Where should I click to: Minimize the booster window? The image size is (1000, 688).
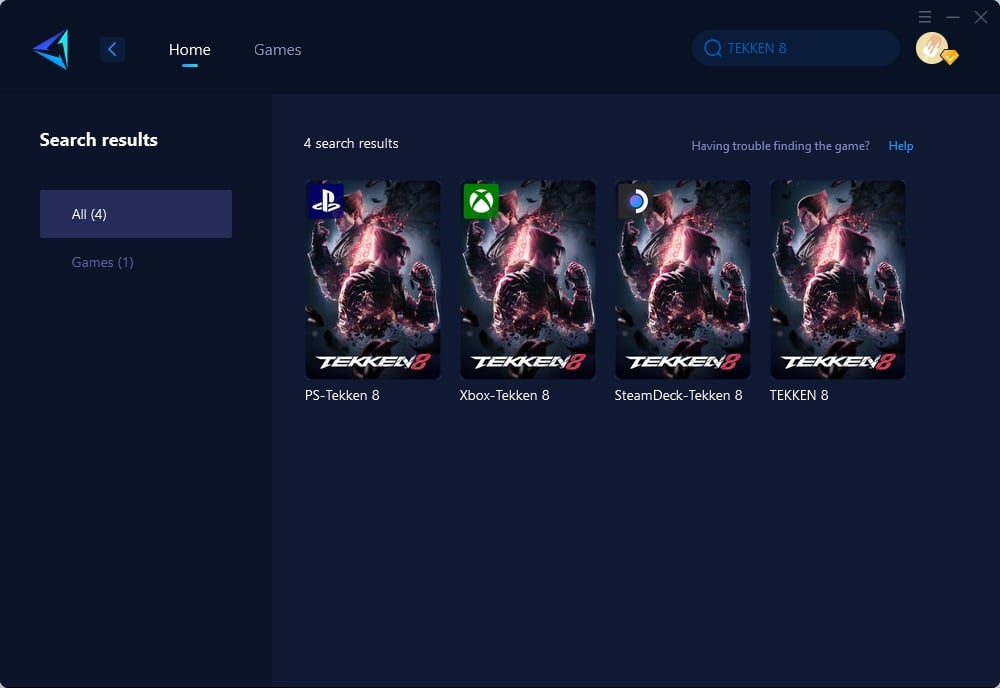pos(953,17)
